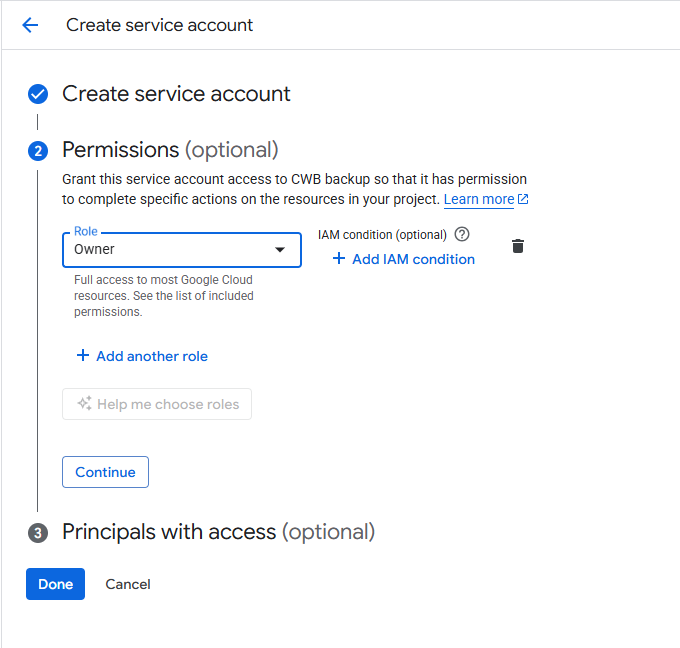
Task: Click the plus icon beside Add another role
Action: point(83,356)
